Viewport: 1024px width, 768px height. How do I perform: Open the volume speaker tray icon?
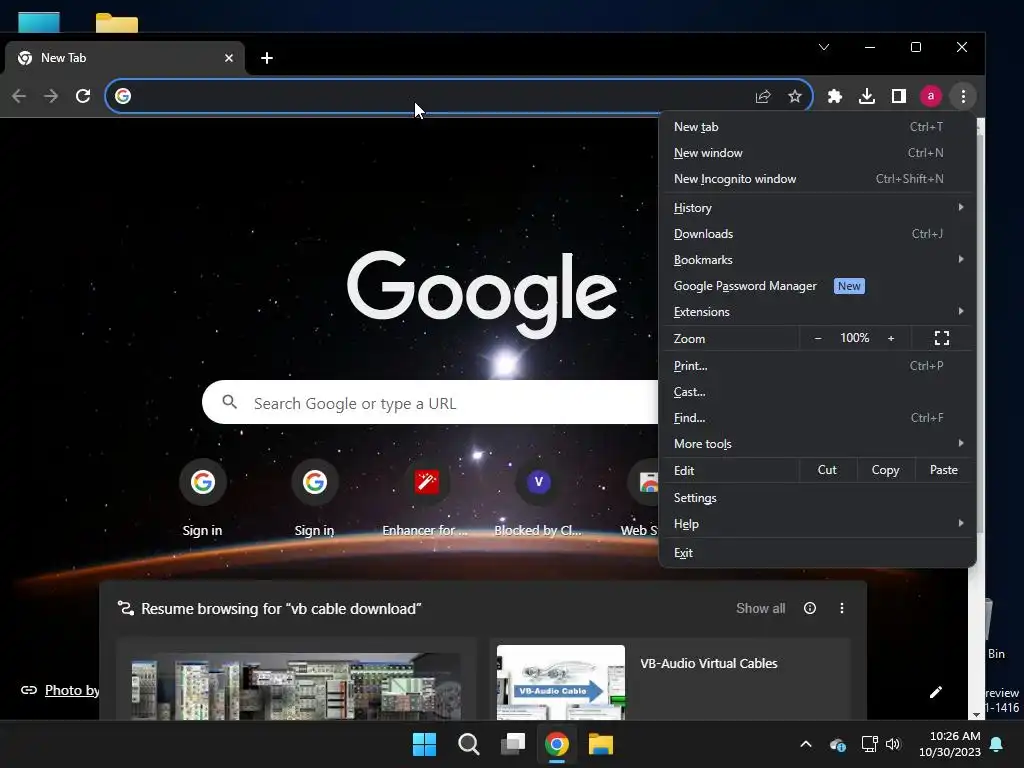click(x=893, y=744)
